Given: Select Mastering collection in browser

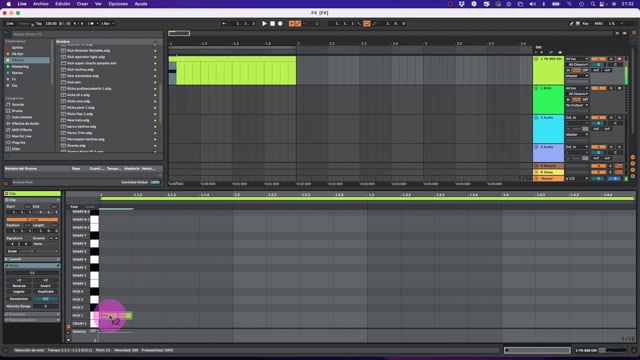Looking at the screenshot, I should point(20,67).
